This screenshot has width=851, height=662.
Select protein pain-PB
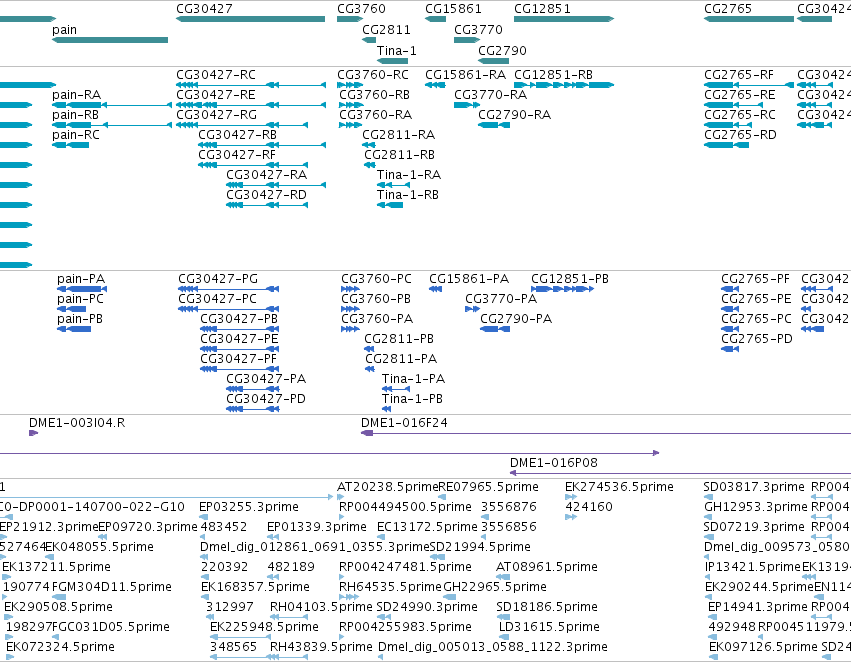click(74, 329)
